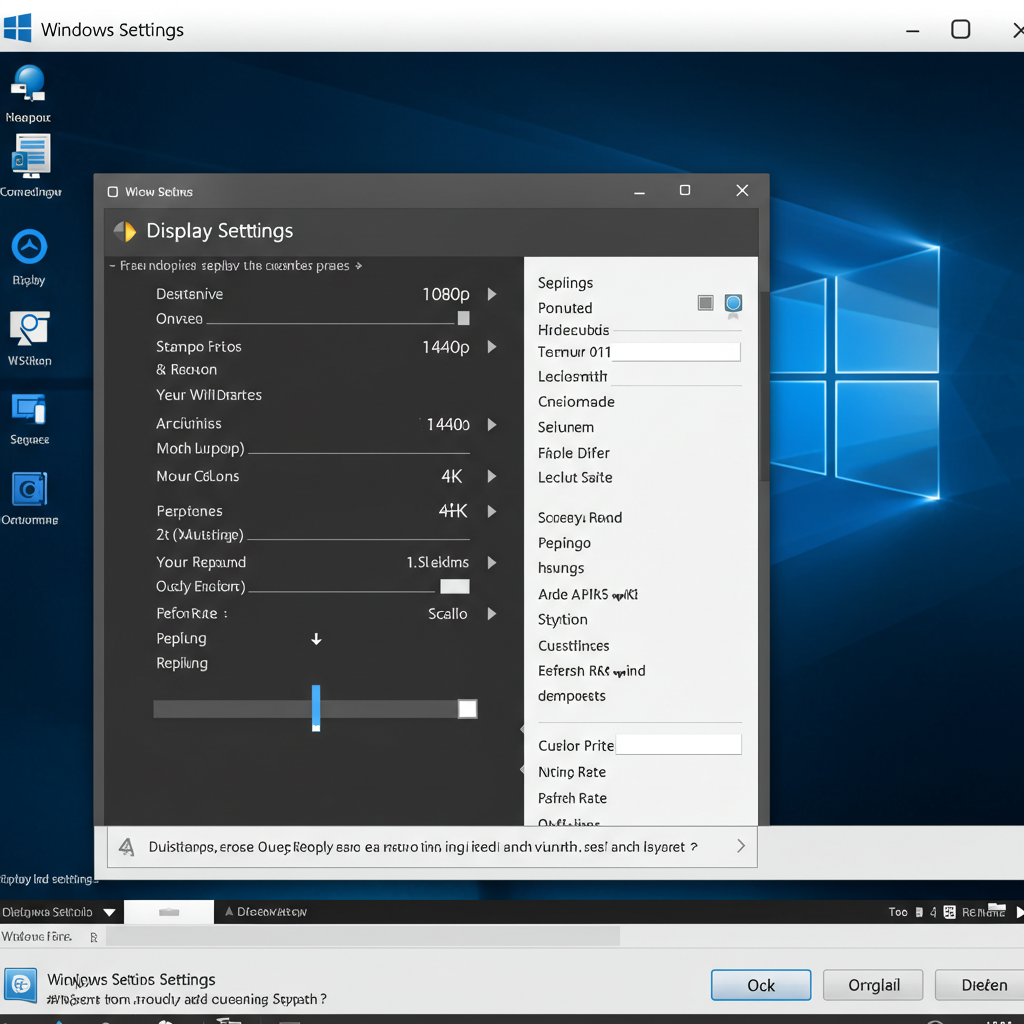The image size is (1024, 1024).
Task: Select Pepingo in the right panel
Action: click(x=564, y=543)
